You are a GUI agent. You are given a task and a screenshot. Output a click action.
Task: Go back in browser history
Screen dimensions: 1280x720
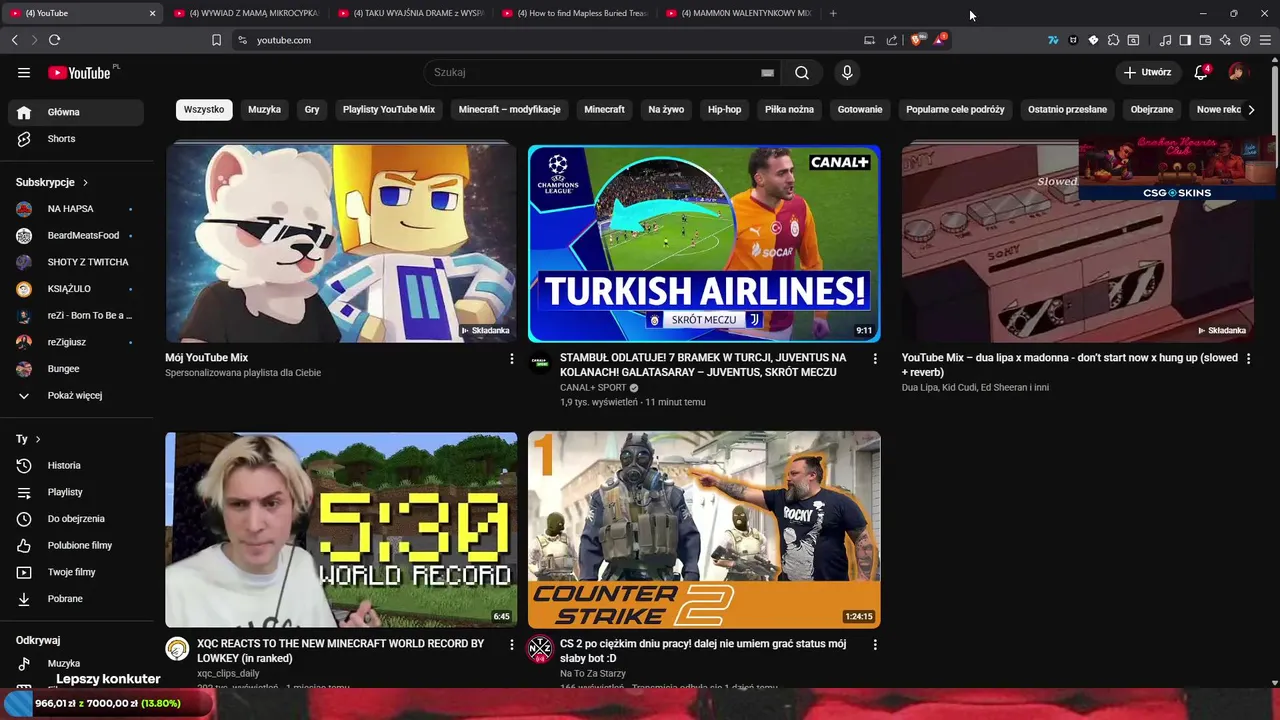(14, 40)
